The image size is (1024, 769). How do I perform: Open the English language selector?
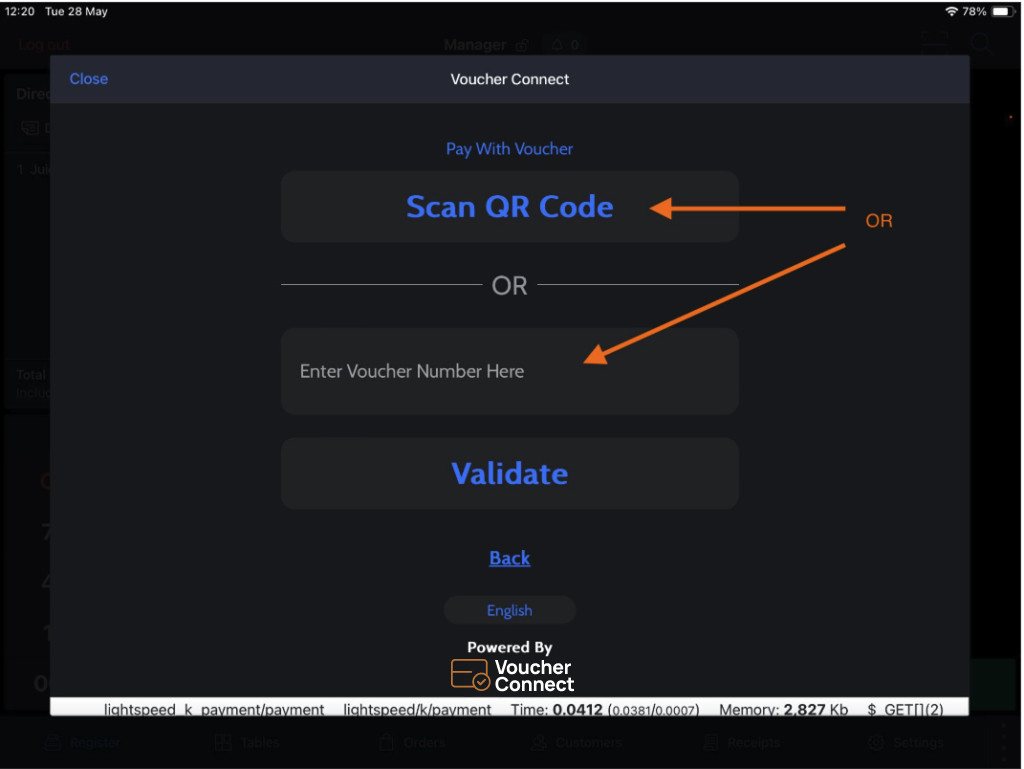(x=509, y=610)
